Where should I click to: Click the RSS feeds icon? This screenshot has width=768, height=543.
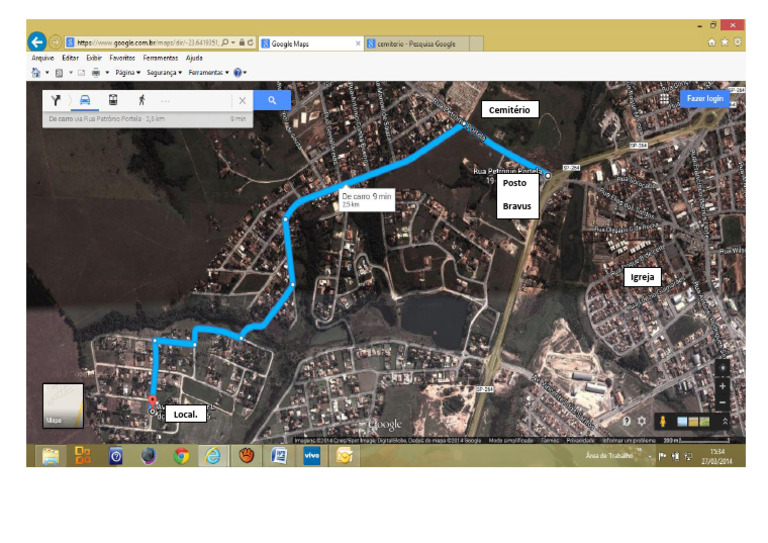click(x=59, y=73)
